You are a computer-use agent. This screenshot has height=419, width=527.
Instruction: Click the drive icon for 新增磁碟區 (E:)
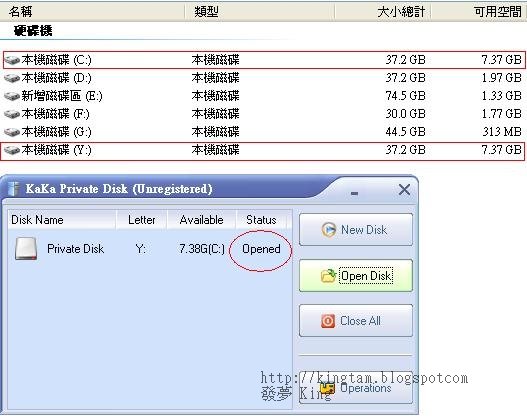pyautogui.click(x=12, y=96)
